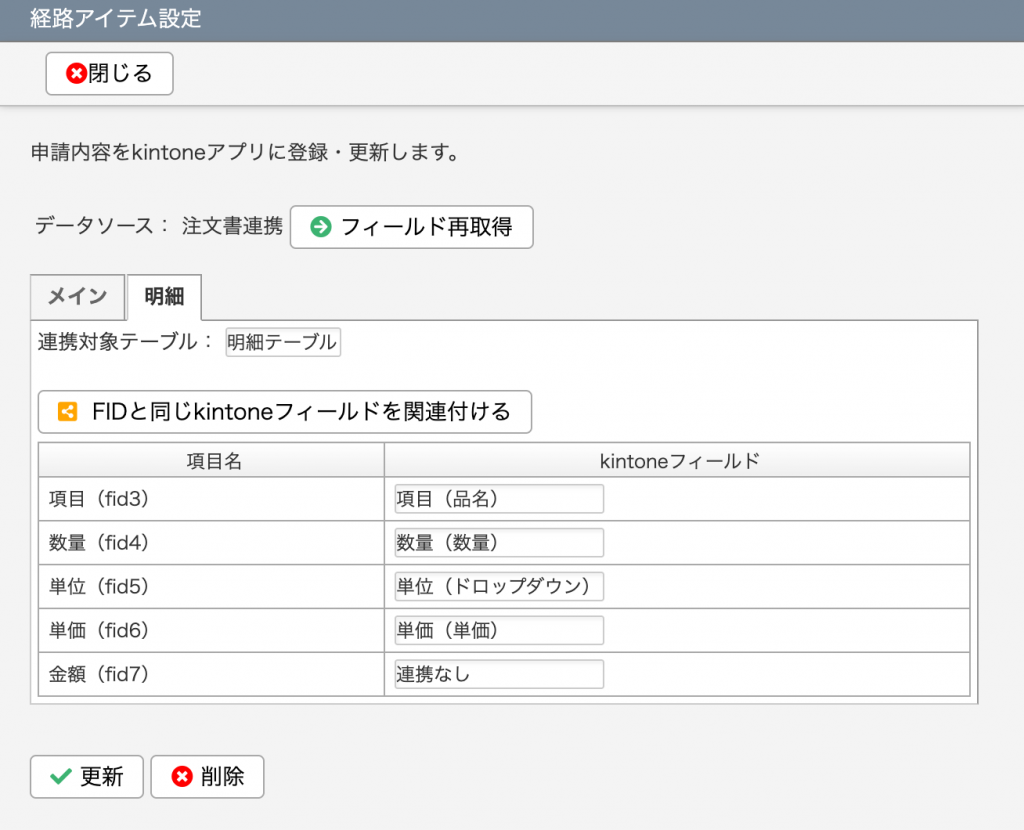Click the 単位 (fid5) row label
Viewport: 1024px width, 830px height.
(99, 586)
